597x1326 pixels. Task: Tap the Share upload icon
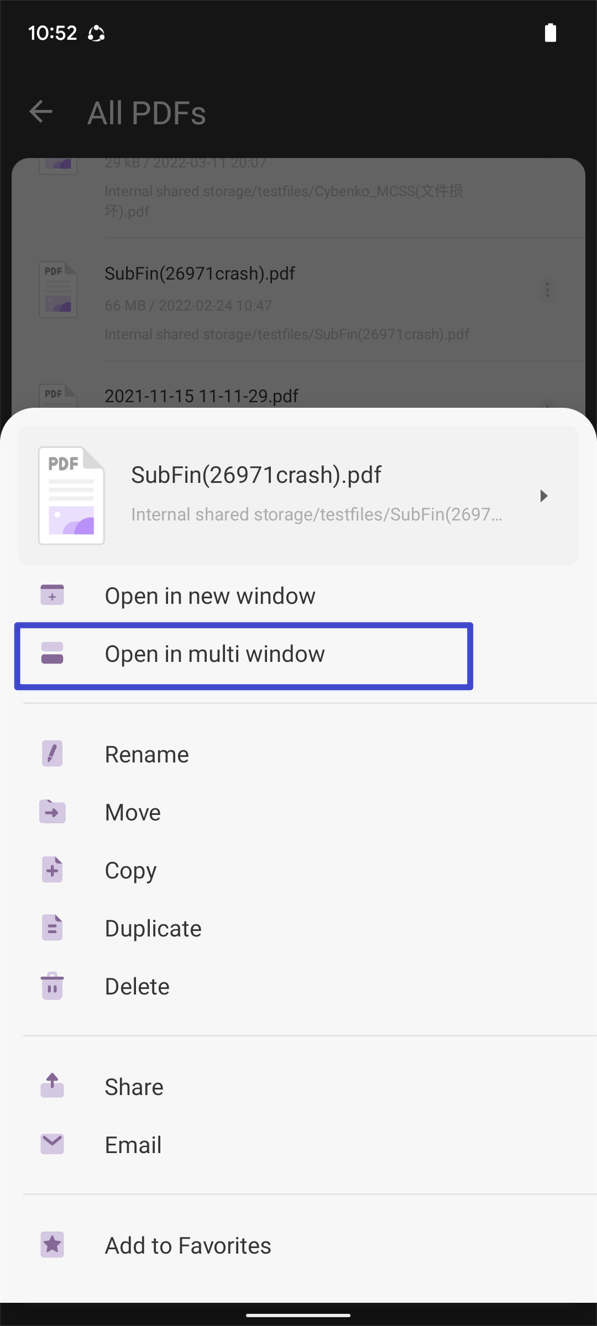pos(52,1086)
